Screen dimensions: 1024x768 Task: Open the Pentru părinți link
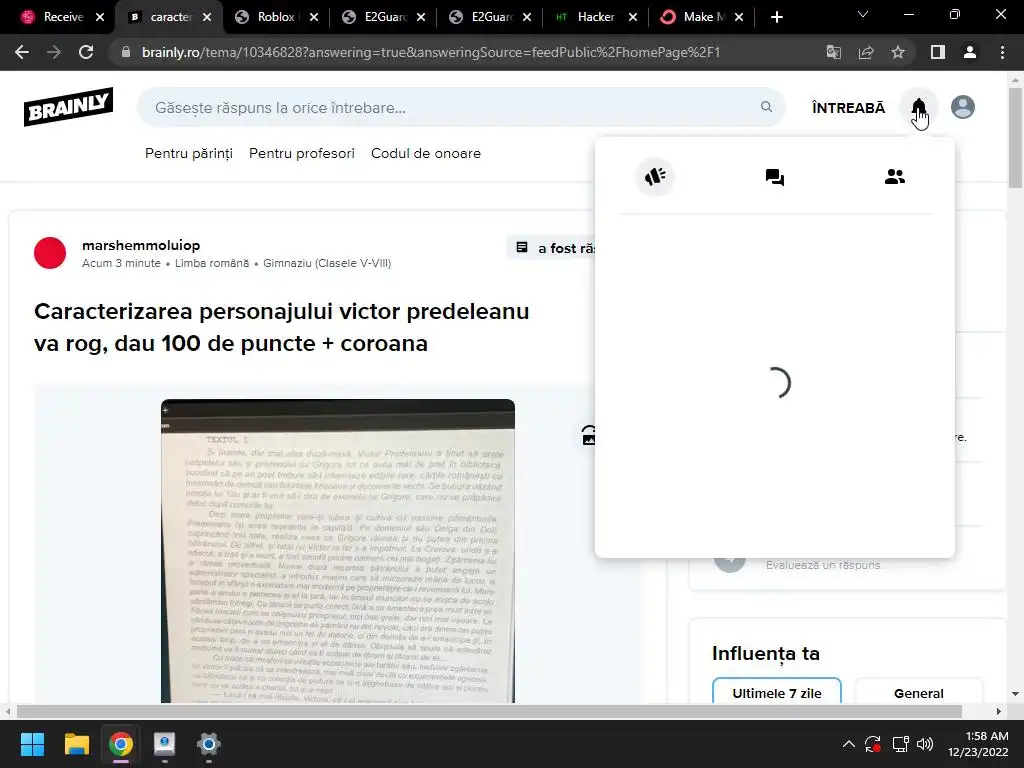pos(189,153)
